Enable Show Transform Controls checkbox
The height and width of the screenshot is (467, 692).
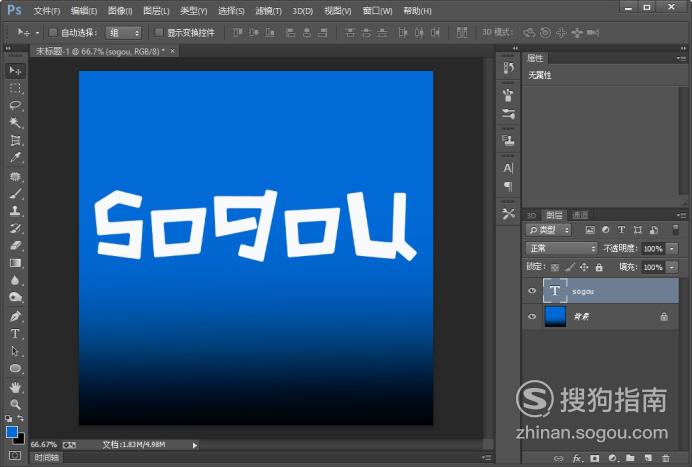(159, 32)
